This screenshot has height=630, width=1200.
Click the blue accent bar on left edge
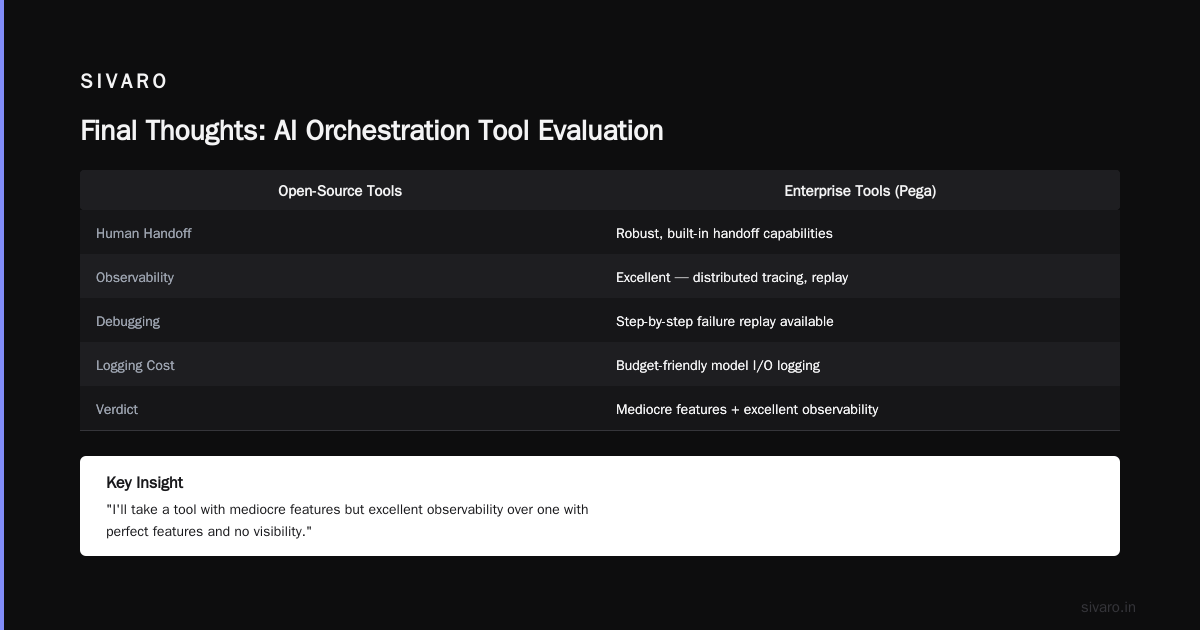(2, 315)
